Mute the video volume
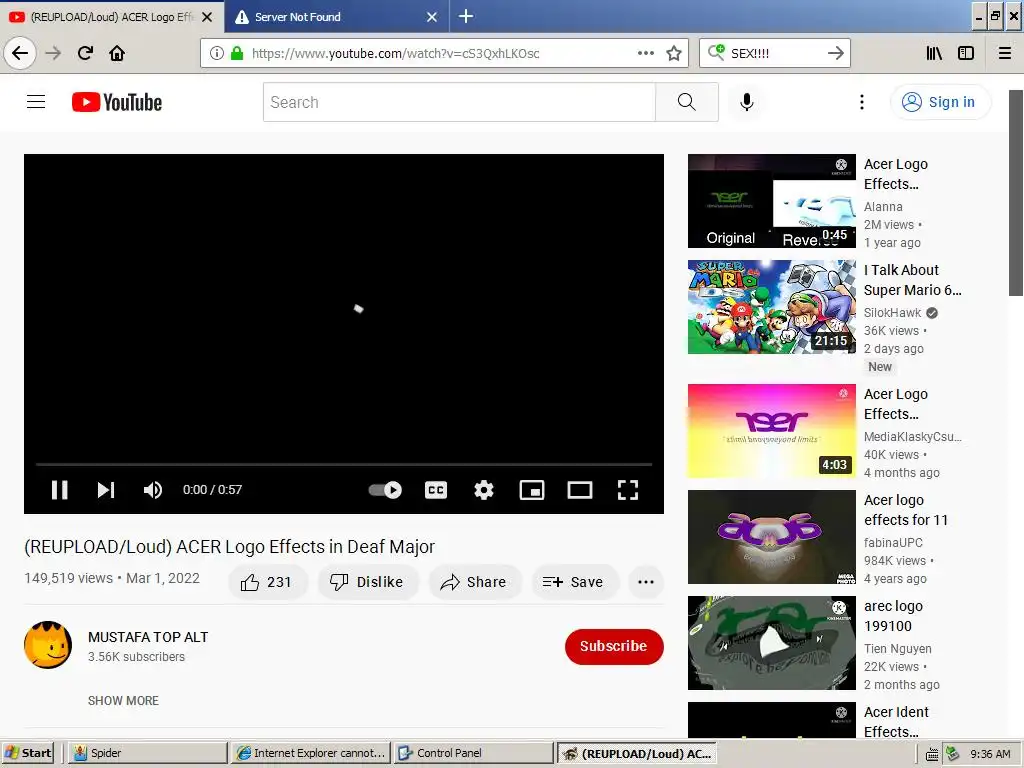The height and width of the screenshot is (768, 1024). (x=153, y=490)
